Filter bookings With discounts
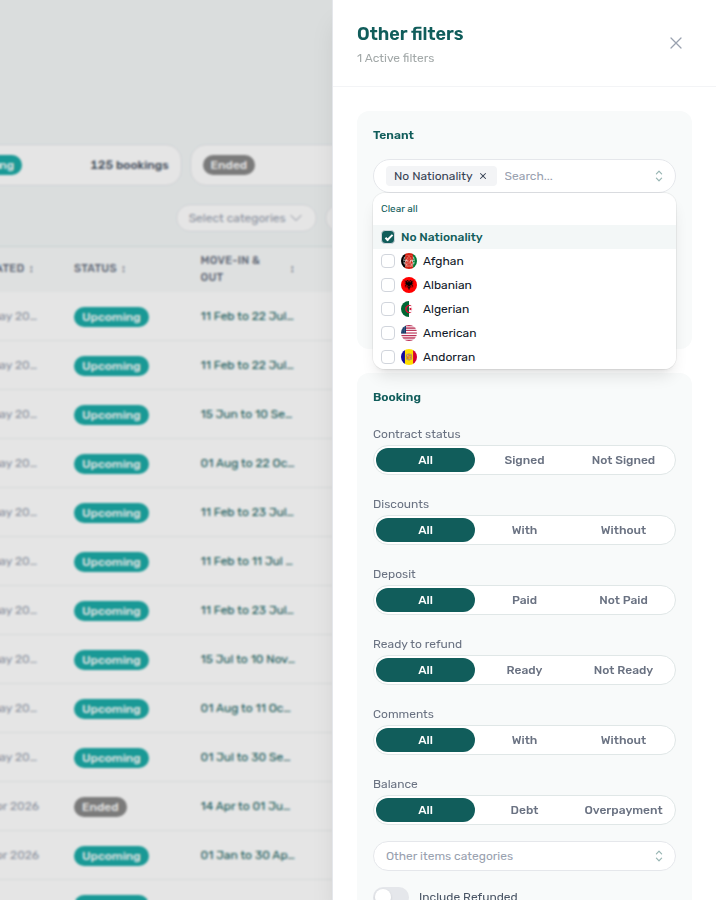 524,530
